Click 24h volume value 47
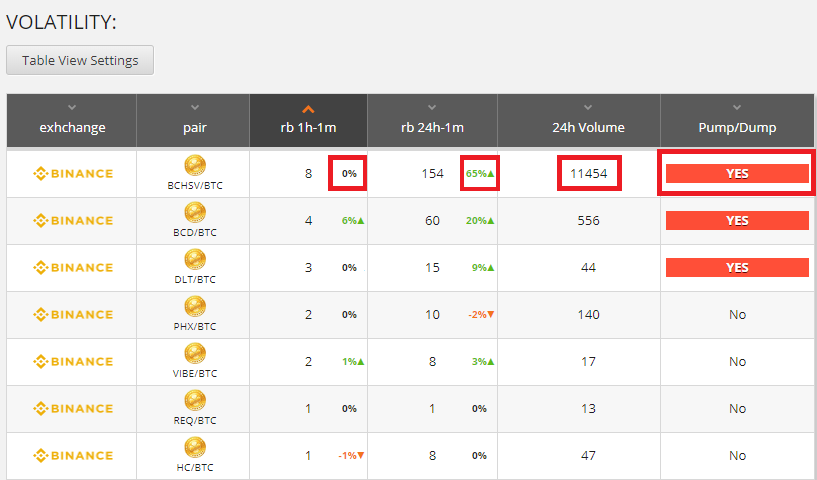The width and height of the screenshot is (817, 480). point(588,455)
